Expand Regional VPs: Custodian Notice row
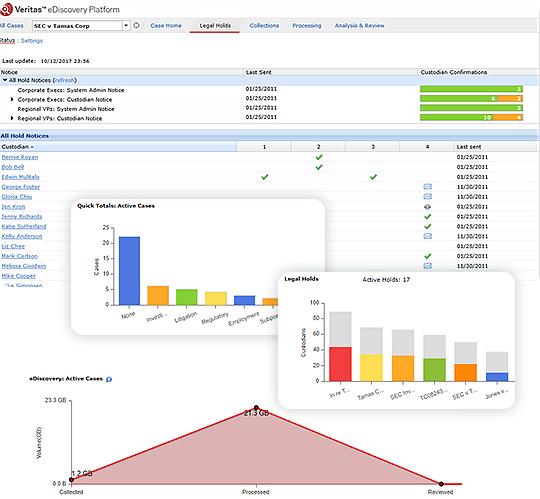Screen dimensions: 540x499 (12, 118)
